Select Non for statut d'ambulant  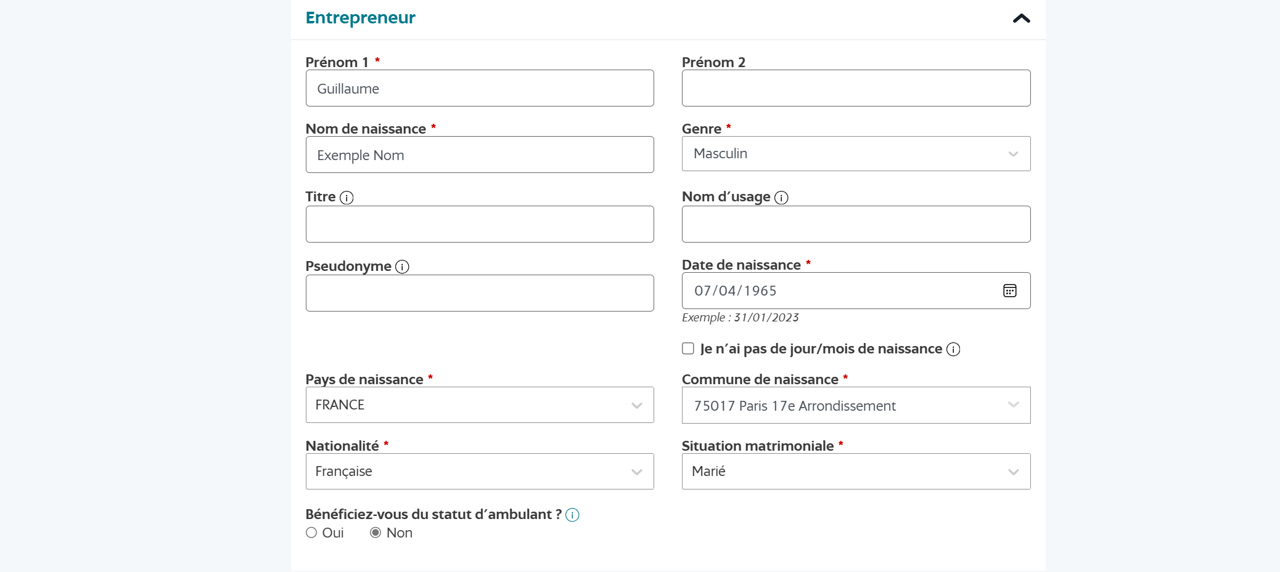[x=376, y=533]
